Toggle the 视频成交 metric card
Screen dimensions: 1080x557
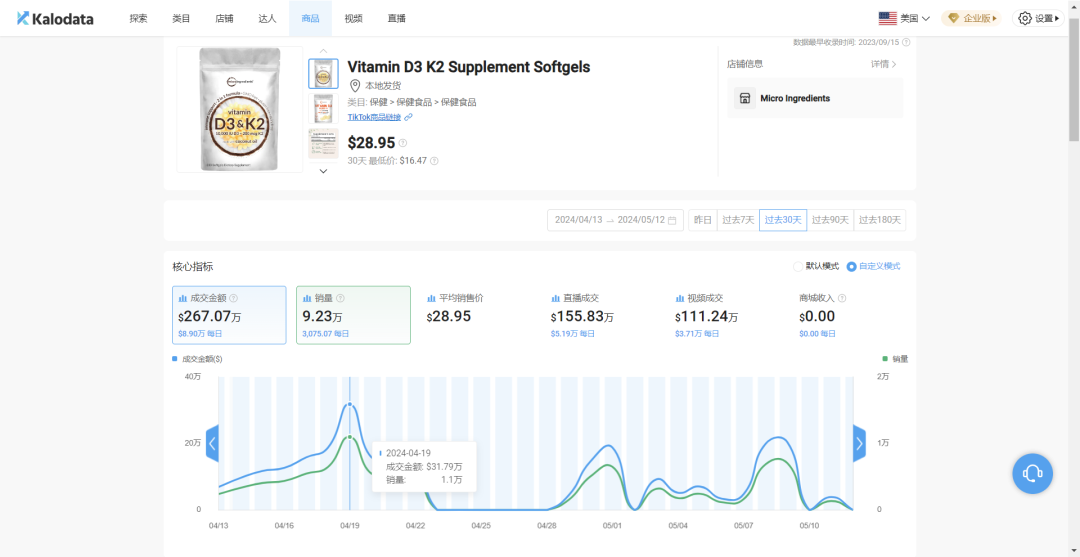pyautogui.click(x=727, y=315)
